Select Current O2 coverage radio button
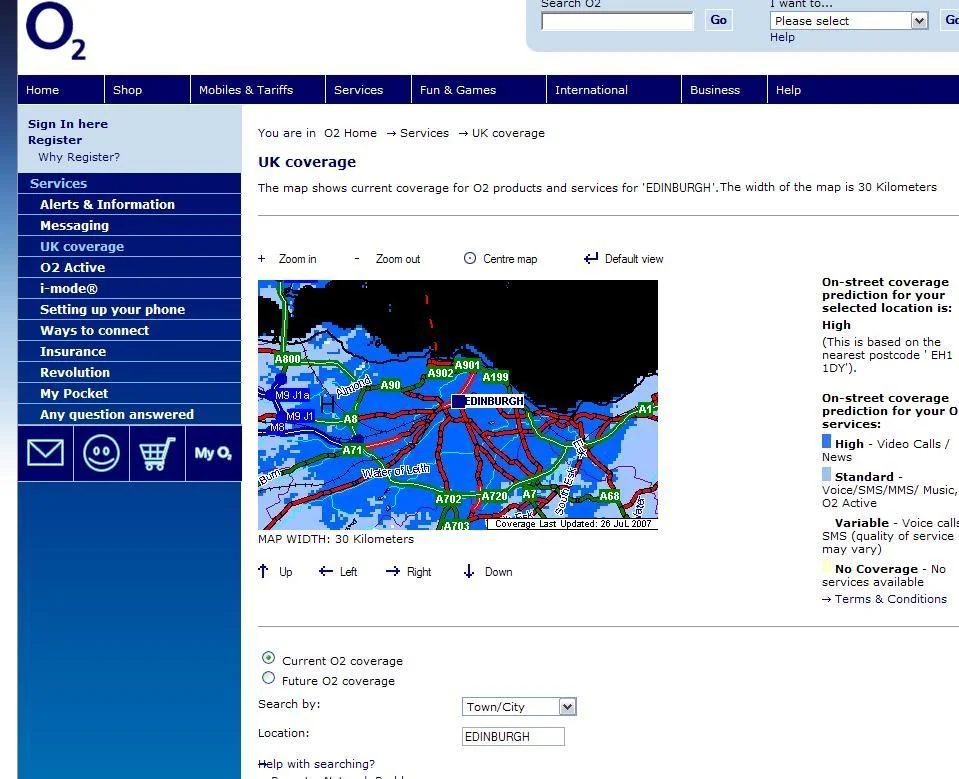959x779 pixels. tap(268, 658)
